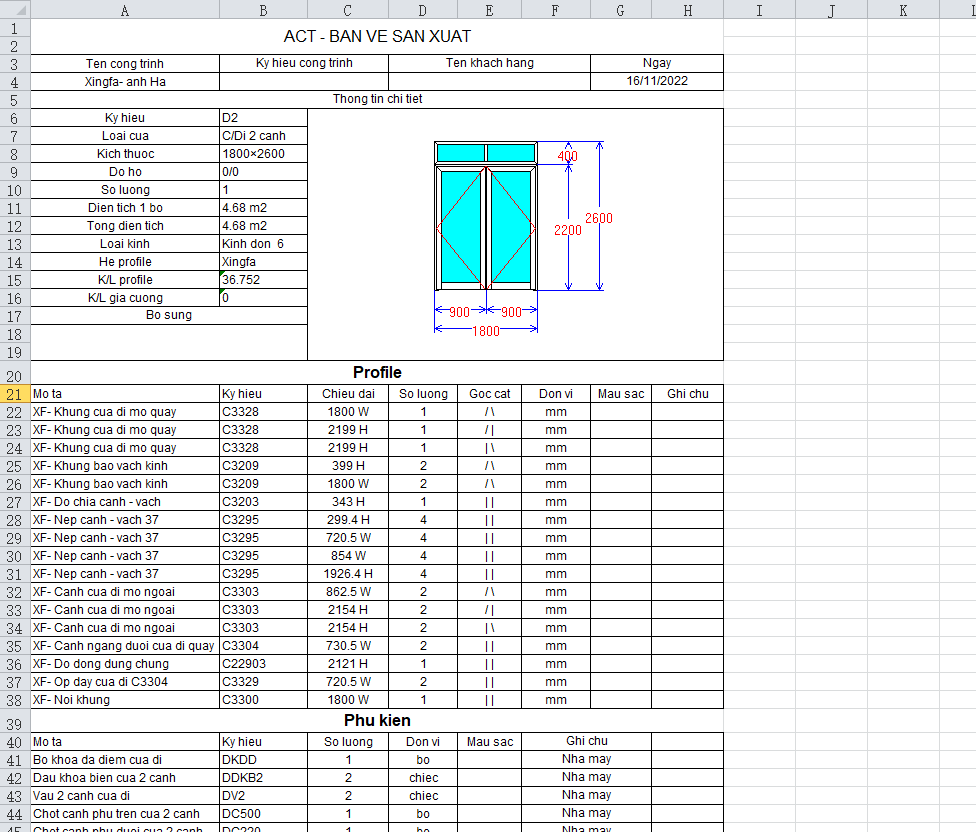Image resolution: width=976 pixels, height=832 pixels.
Task: Select the date cell 16/11/2022
Action: [x=656, y=81]
